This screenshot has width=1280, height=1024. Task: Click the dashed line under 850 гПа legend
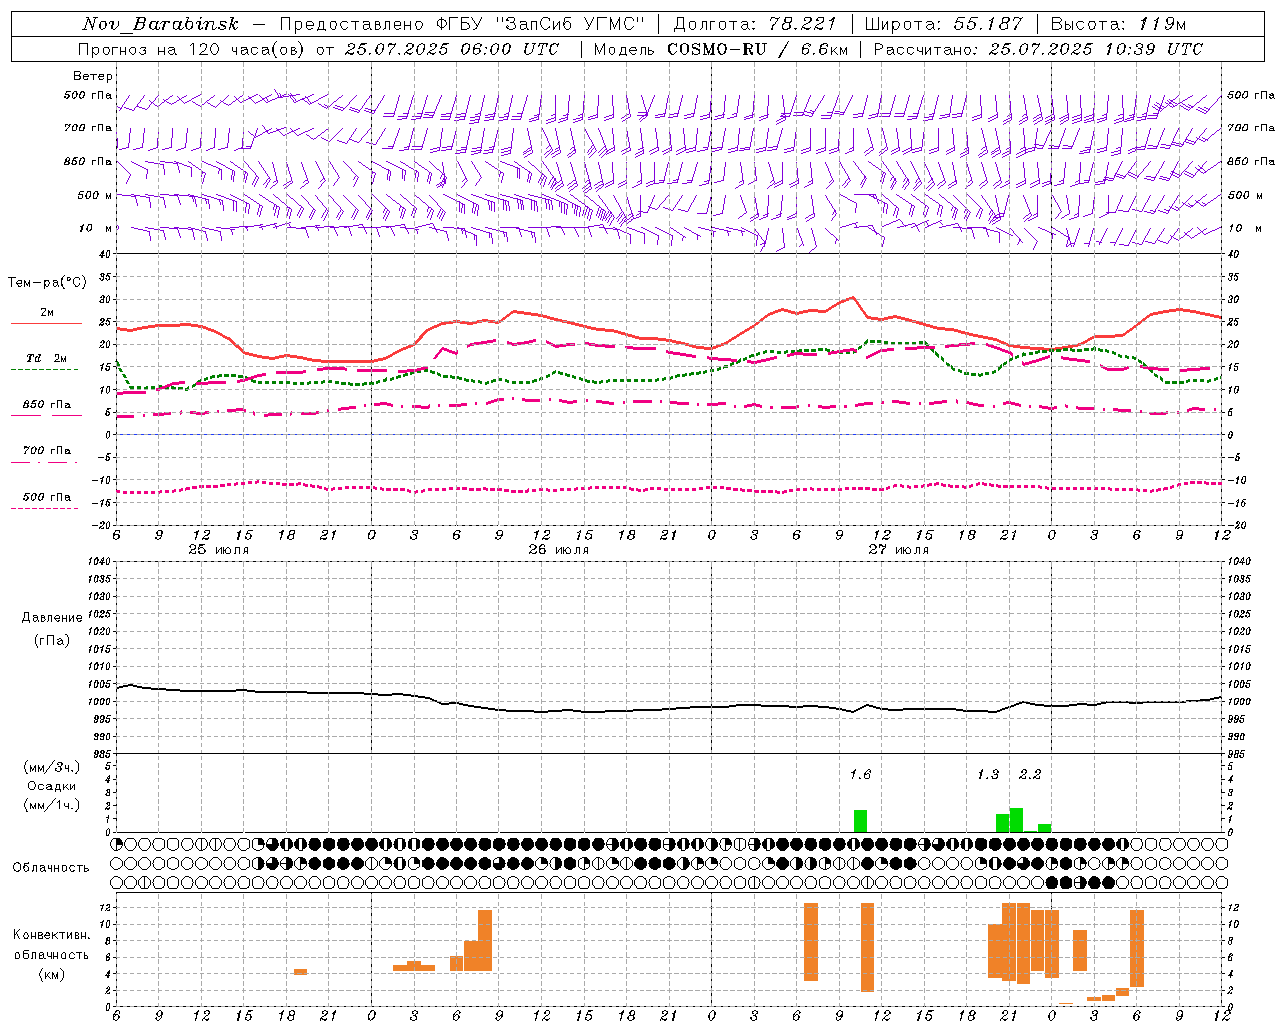click(x=46, y=416)
